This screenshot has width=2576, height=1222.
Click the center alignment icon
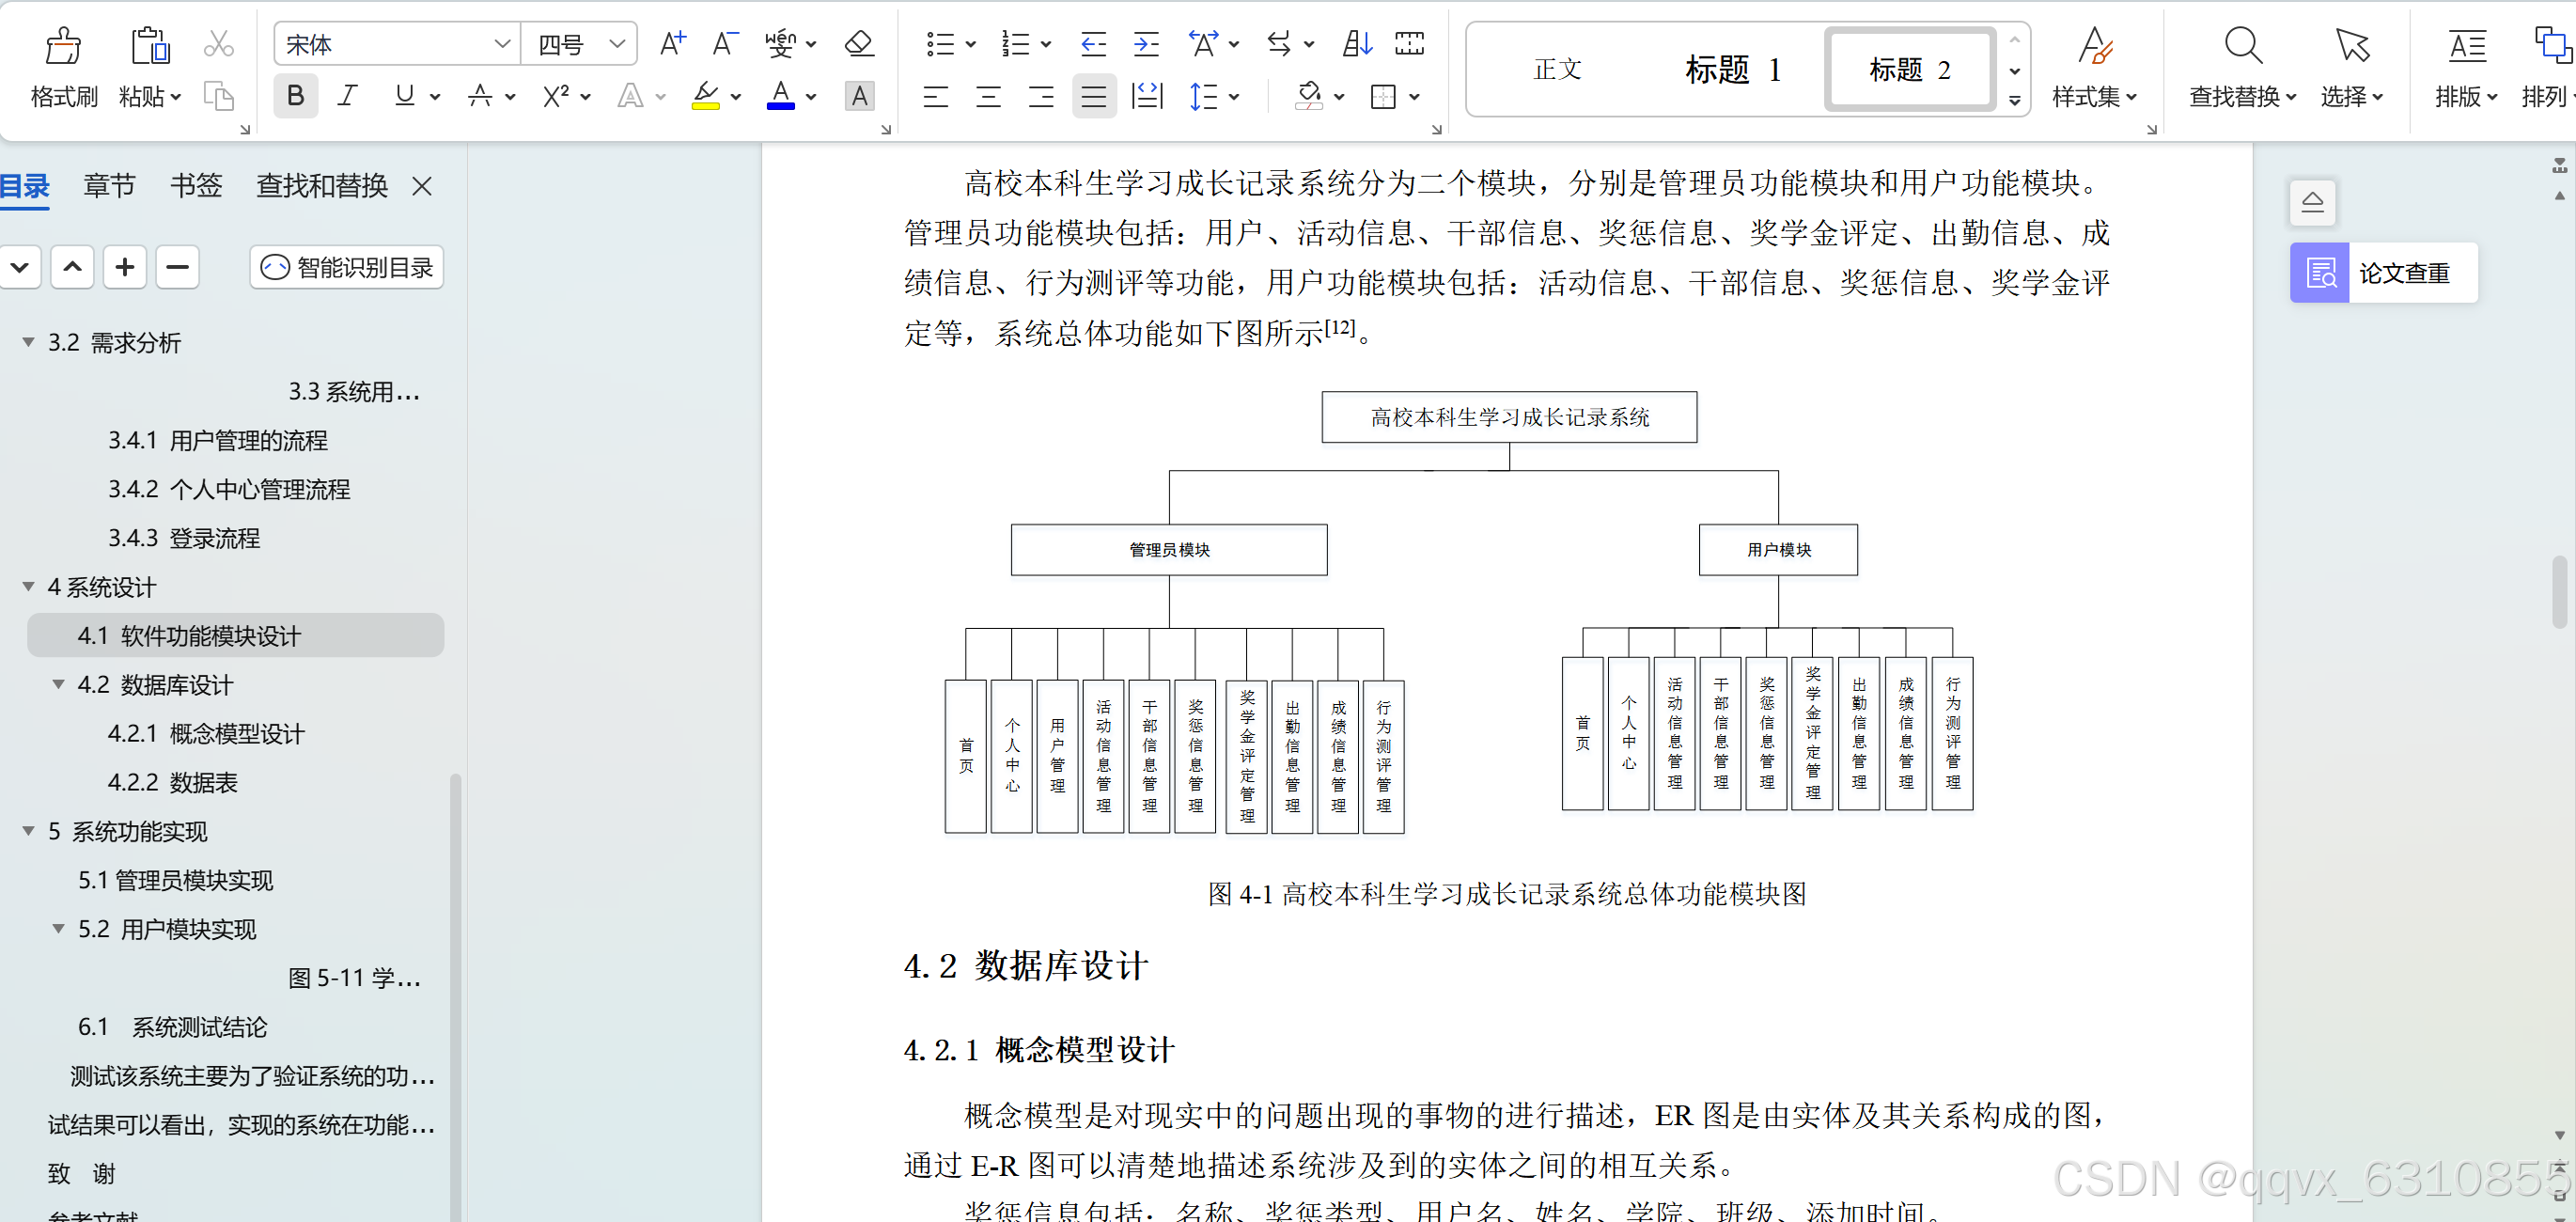coord(988,97)
